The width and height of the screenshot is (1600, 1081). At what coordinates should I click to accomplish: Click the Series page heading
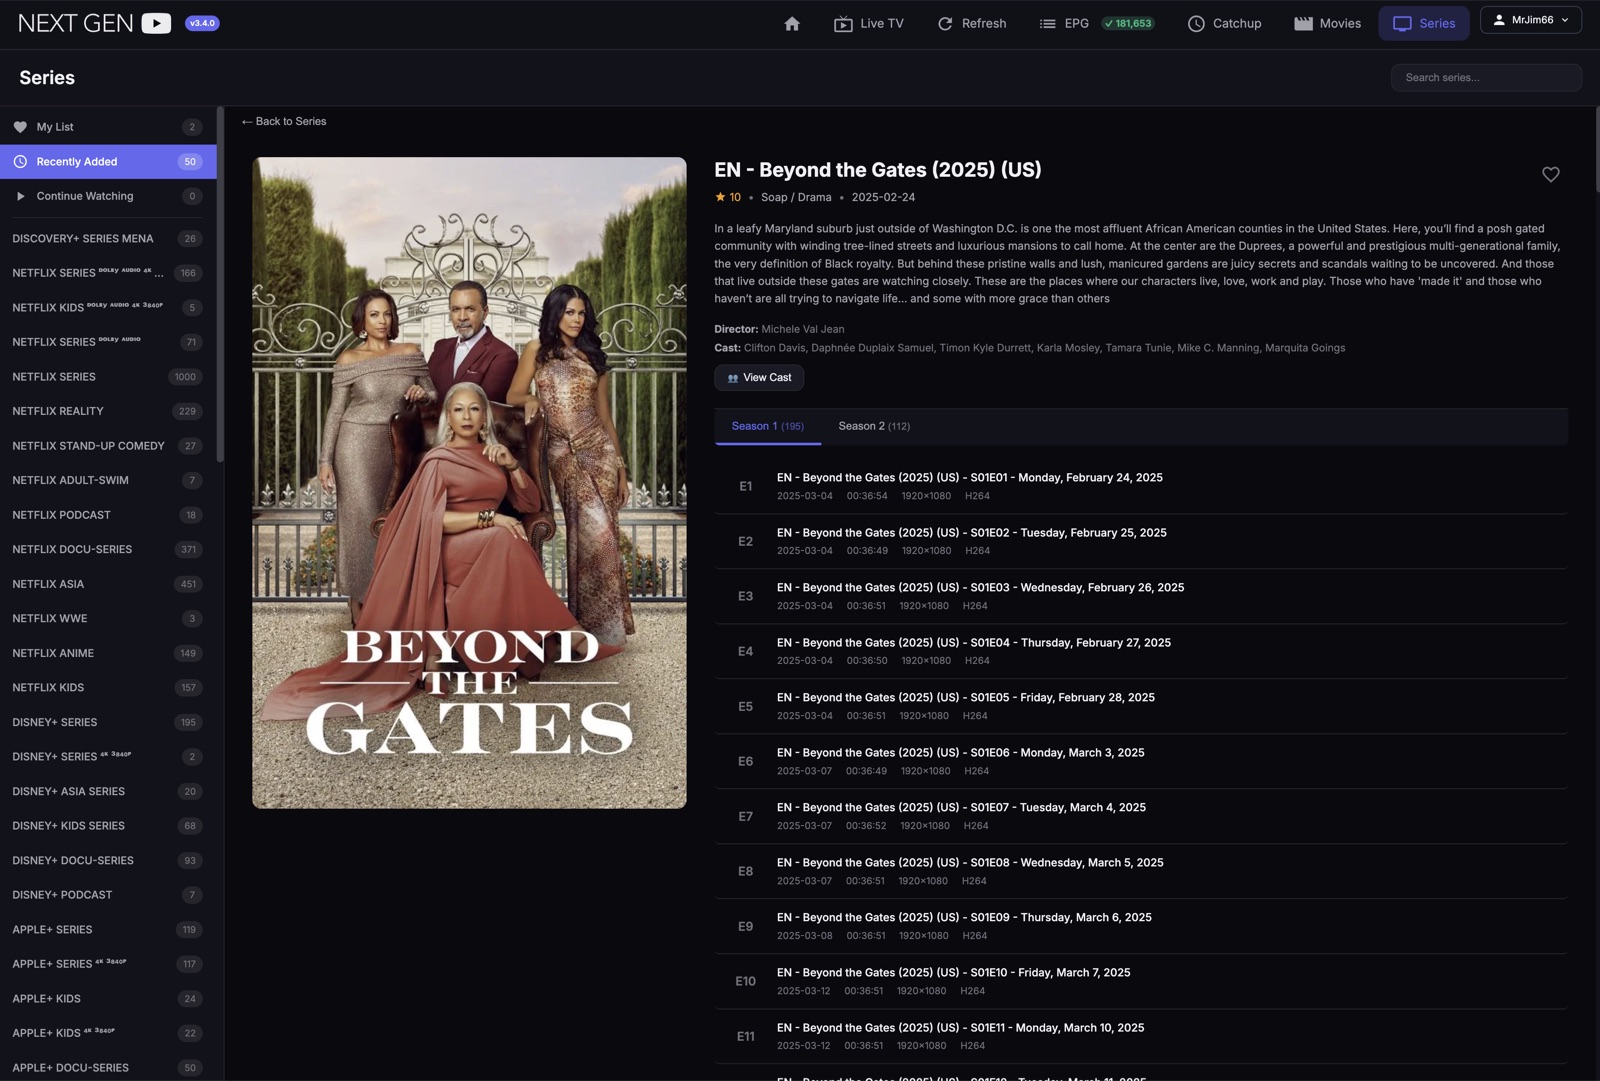pos(47,78)
